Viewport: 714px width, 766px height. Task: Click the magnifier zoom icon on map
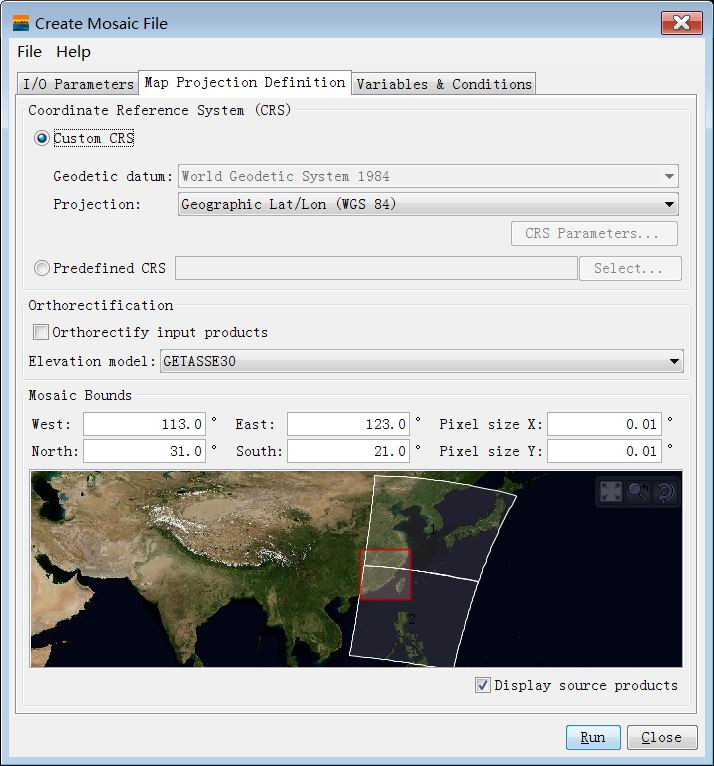coord(637,492)
